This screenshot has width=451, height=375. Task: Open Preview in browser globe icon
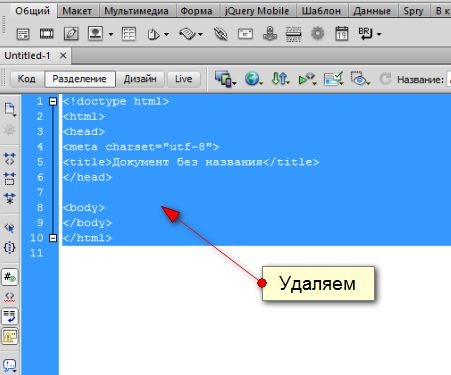(x=252, y=79)
